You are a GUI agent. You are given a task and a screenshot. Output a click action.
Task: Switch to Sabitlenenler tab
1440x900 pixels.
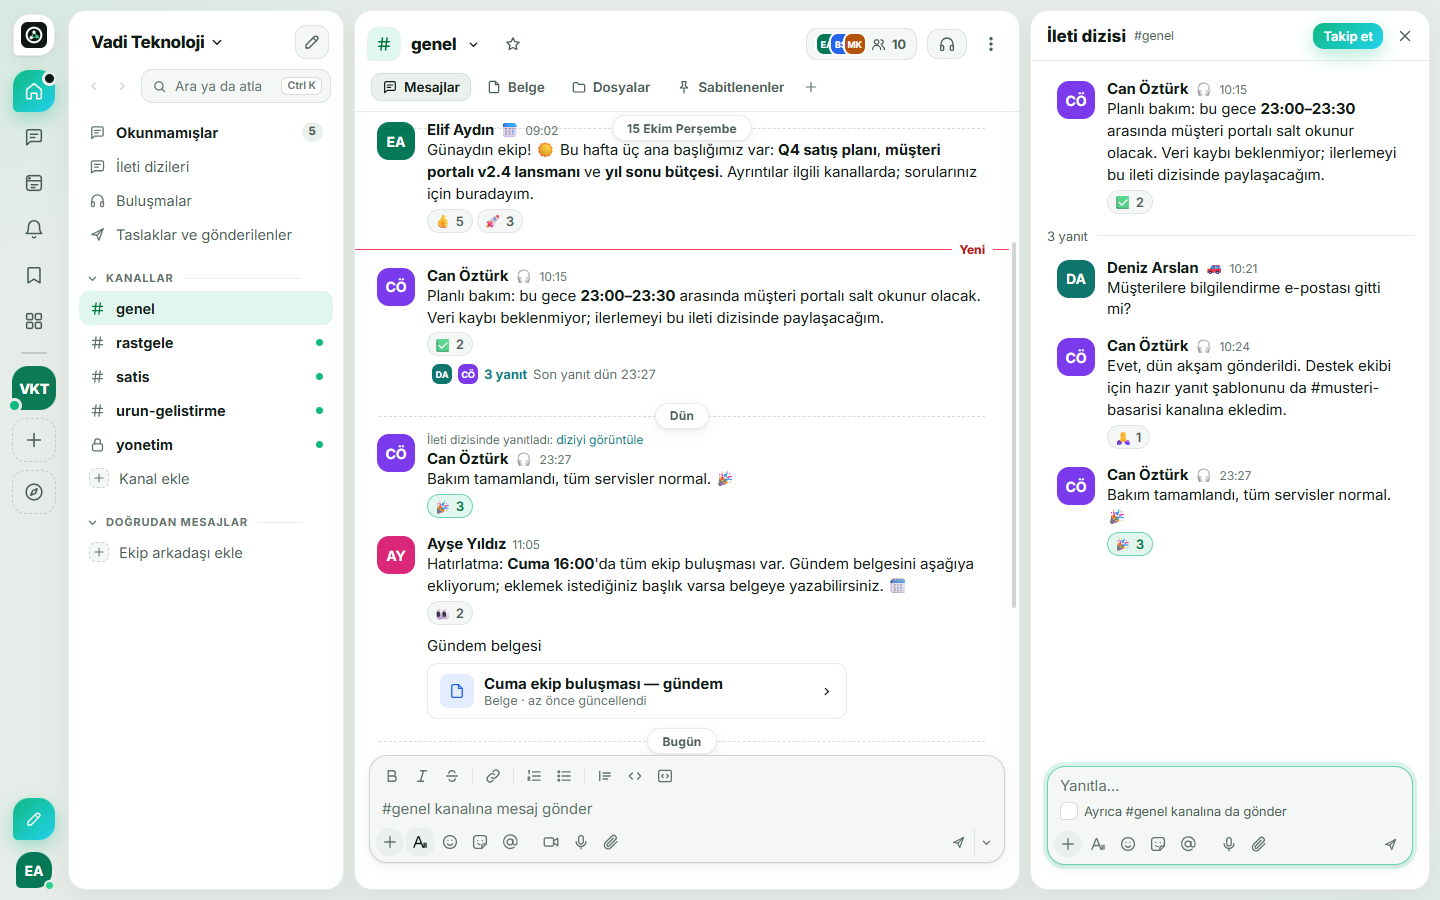pos(731,87)
